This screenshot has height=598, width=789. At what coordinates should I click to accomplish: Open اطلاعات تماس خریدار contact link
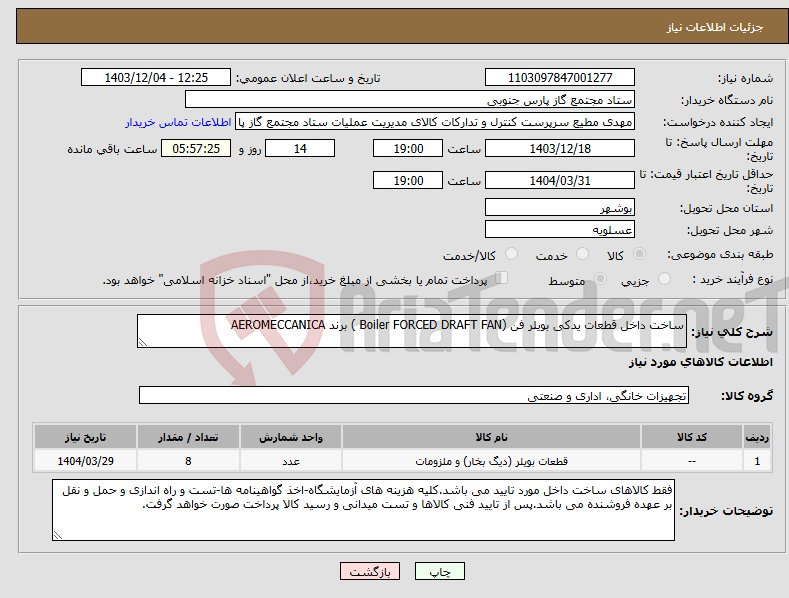click(178, 122)
